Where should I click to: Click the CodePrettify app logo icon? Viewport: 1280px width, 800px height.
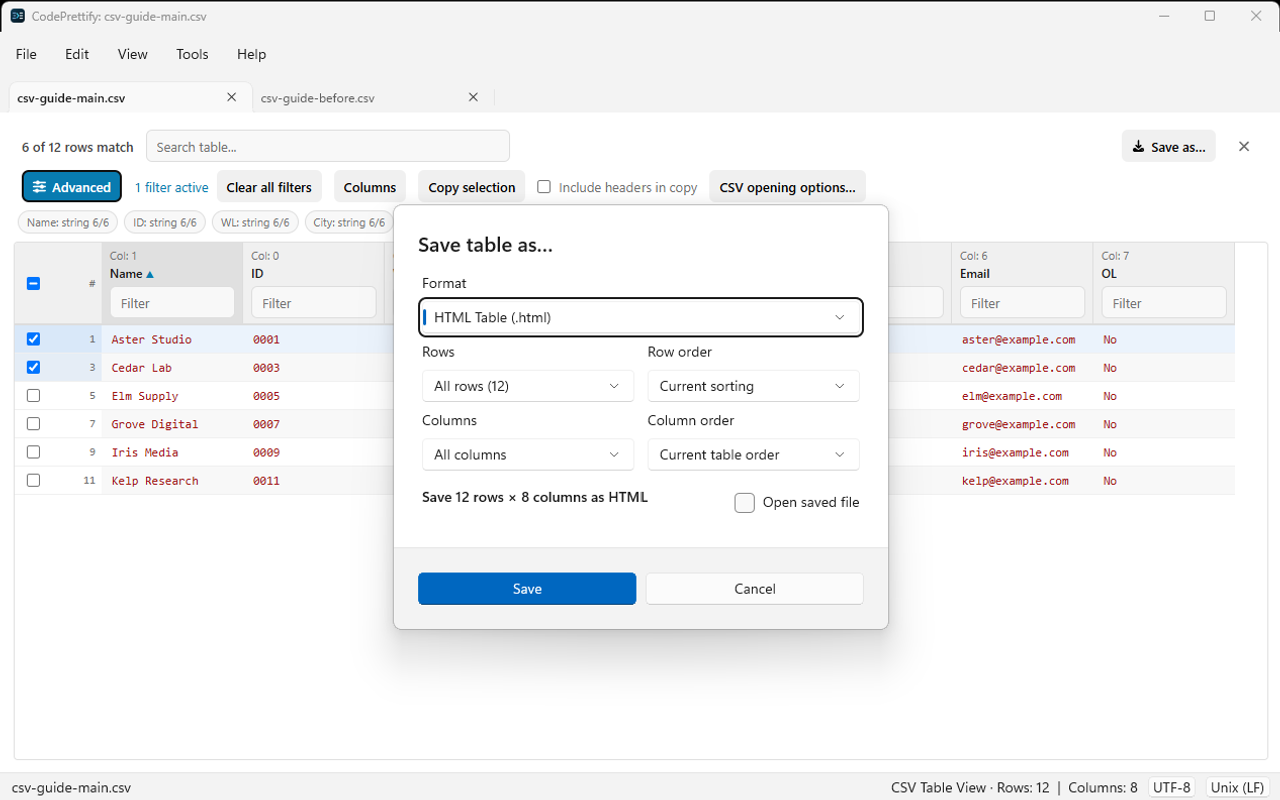tap(17, 16)
